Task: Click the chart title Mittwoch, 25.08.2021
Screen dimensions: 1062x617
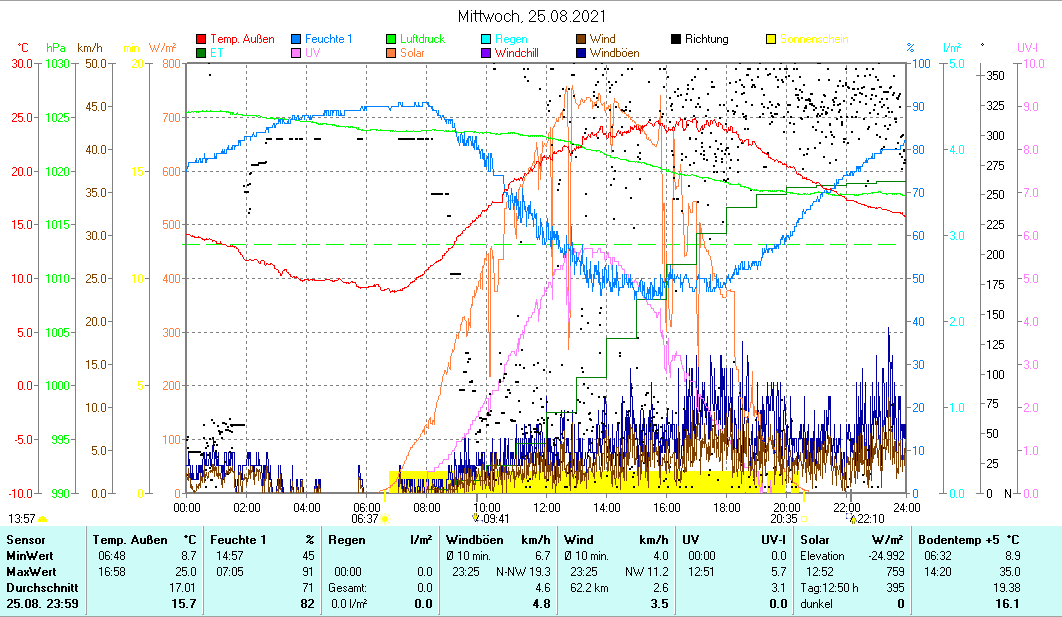Action: (x=531, y=16)
